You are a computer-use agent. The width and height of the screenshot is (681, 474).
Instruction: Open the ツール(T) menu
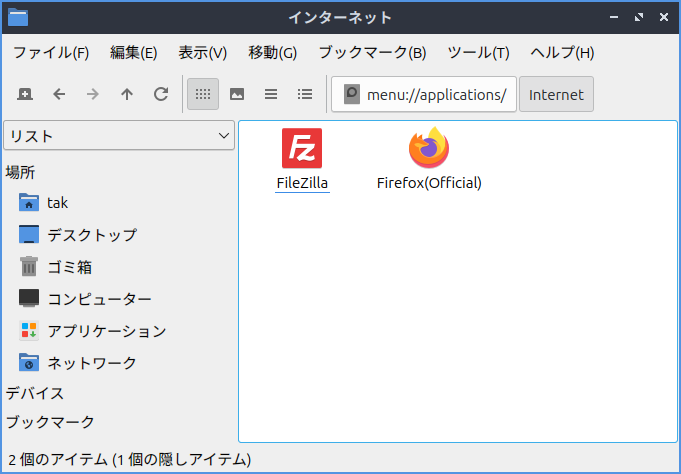click(x=478, y=53)
